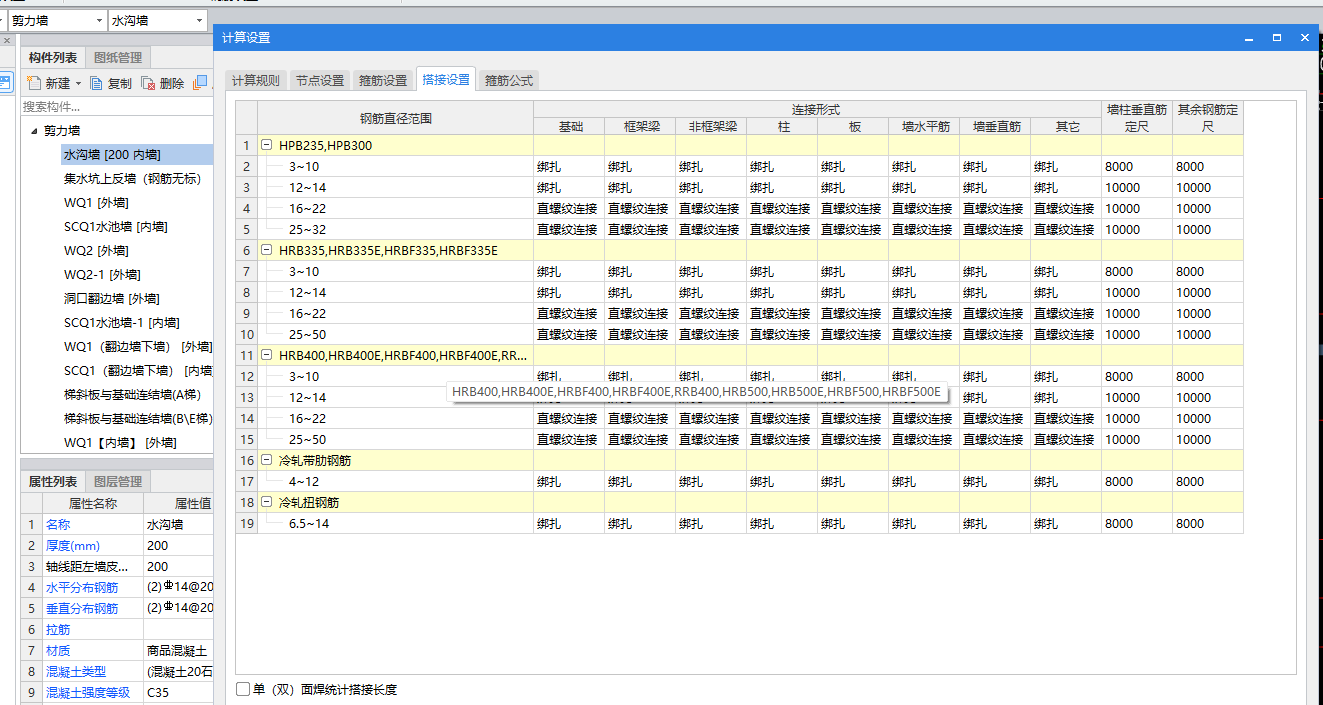Image resolution: width=1323 pixels, height=705 pixels.
Task: Click 基础 cell in row 2
Action: tap(569, 167)
